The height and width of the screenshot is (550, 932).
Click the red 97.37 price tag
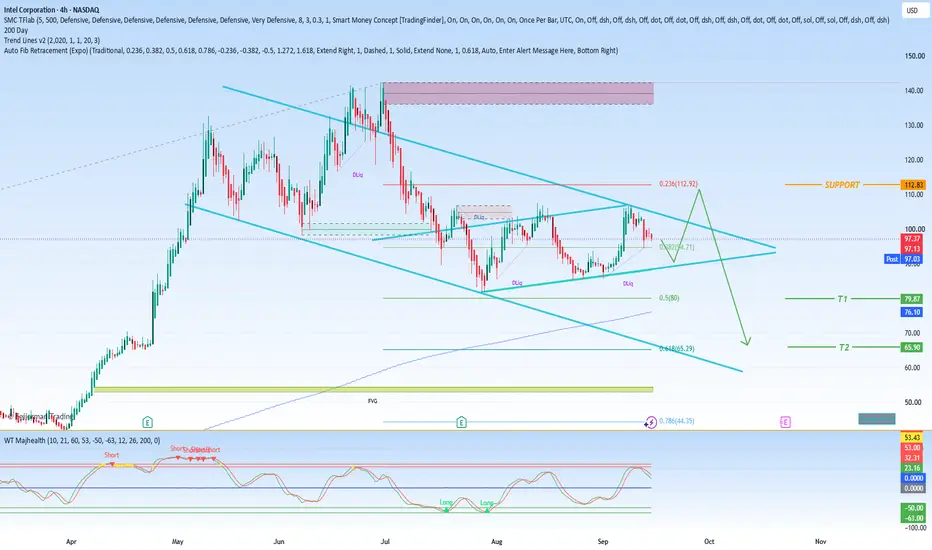click(912, 238)
